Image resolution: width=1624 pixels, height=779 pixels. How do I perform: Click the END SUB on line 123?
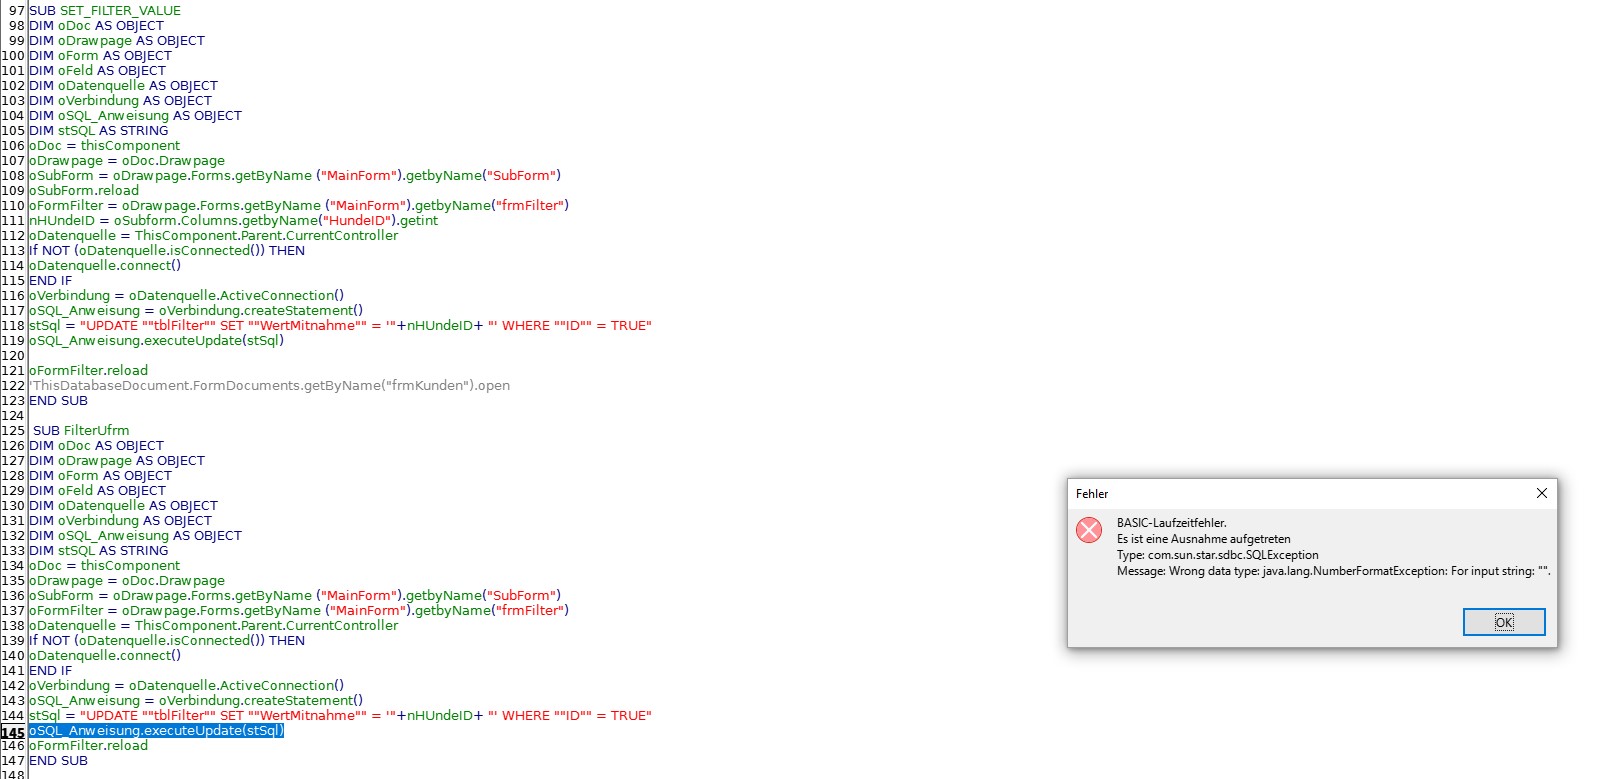(x=58, y=401)
